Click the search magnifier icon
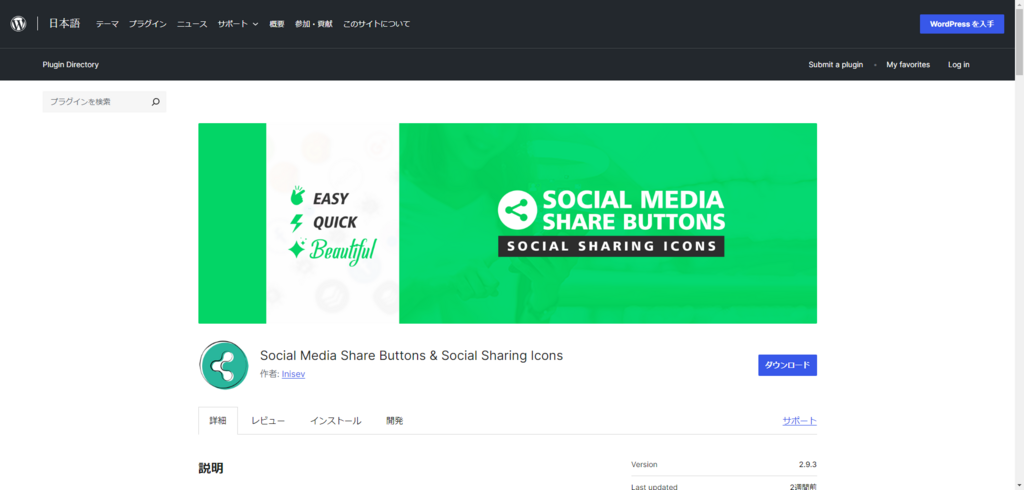This screenshot has height=490, width=1024. 155,102
